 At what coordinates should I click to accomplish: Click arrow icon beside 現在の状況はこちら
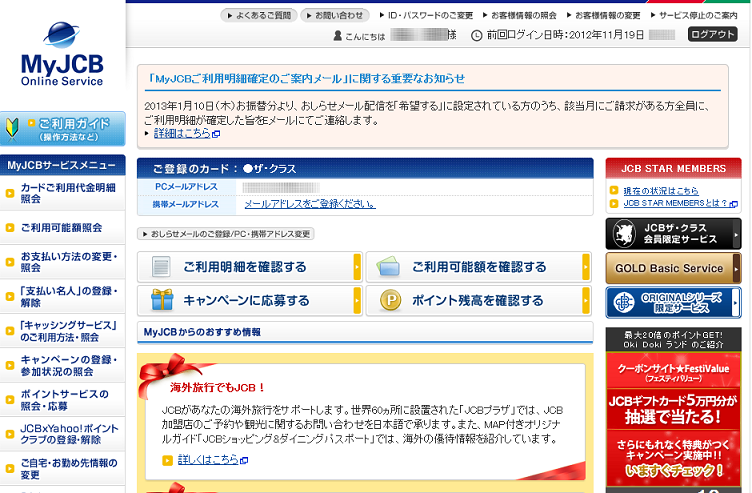coord(614,190)
